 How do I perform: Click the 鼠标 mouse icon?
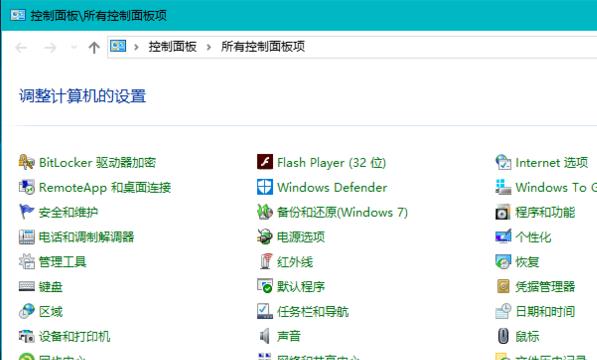coord(503,336)
